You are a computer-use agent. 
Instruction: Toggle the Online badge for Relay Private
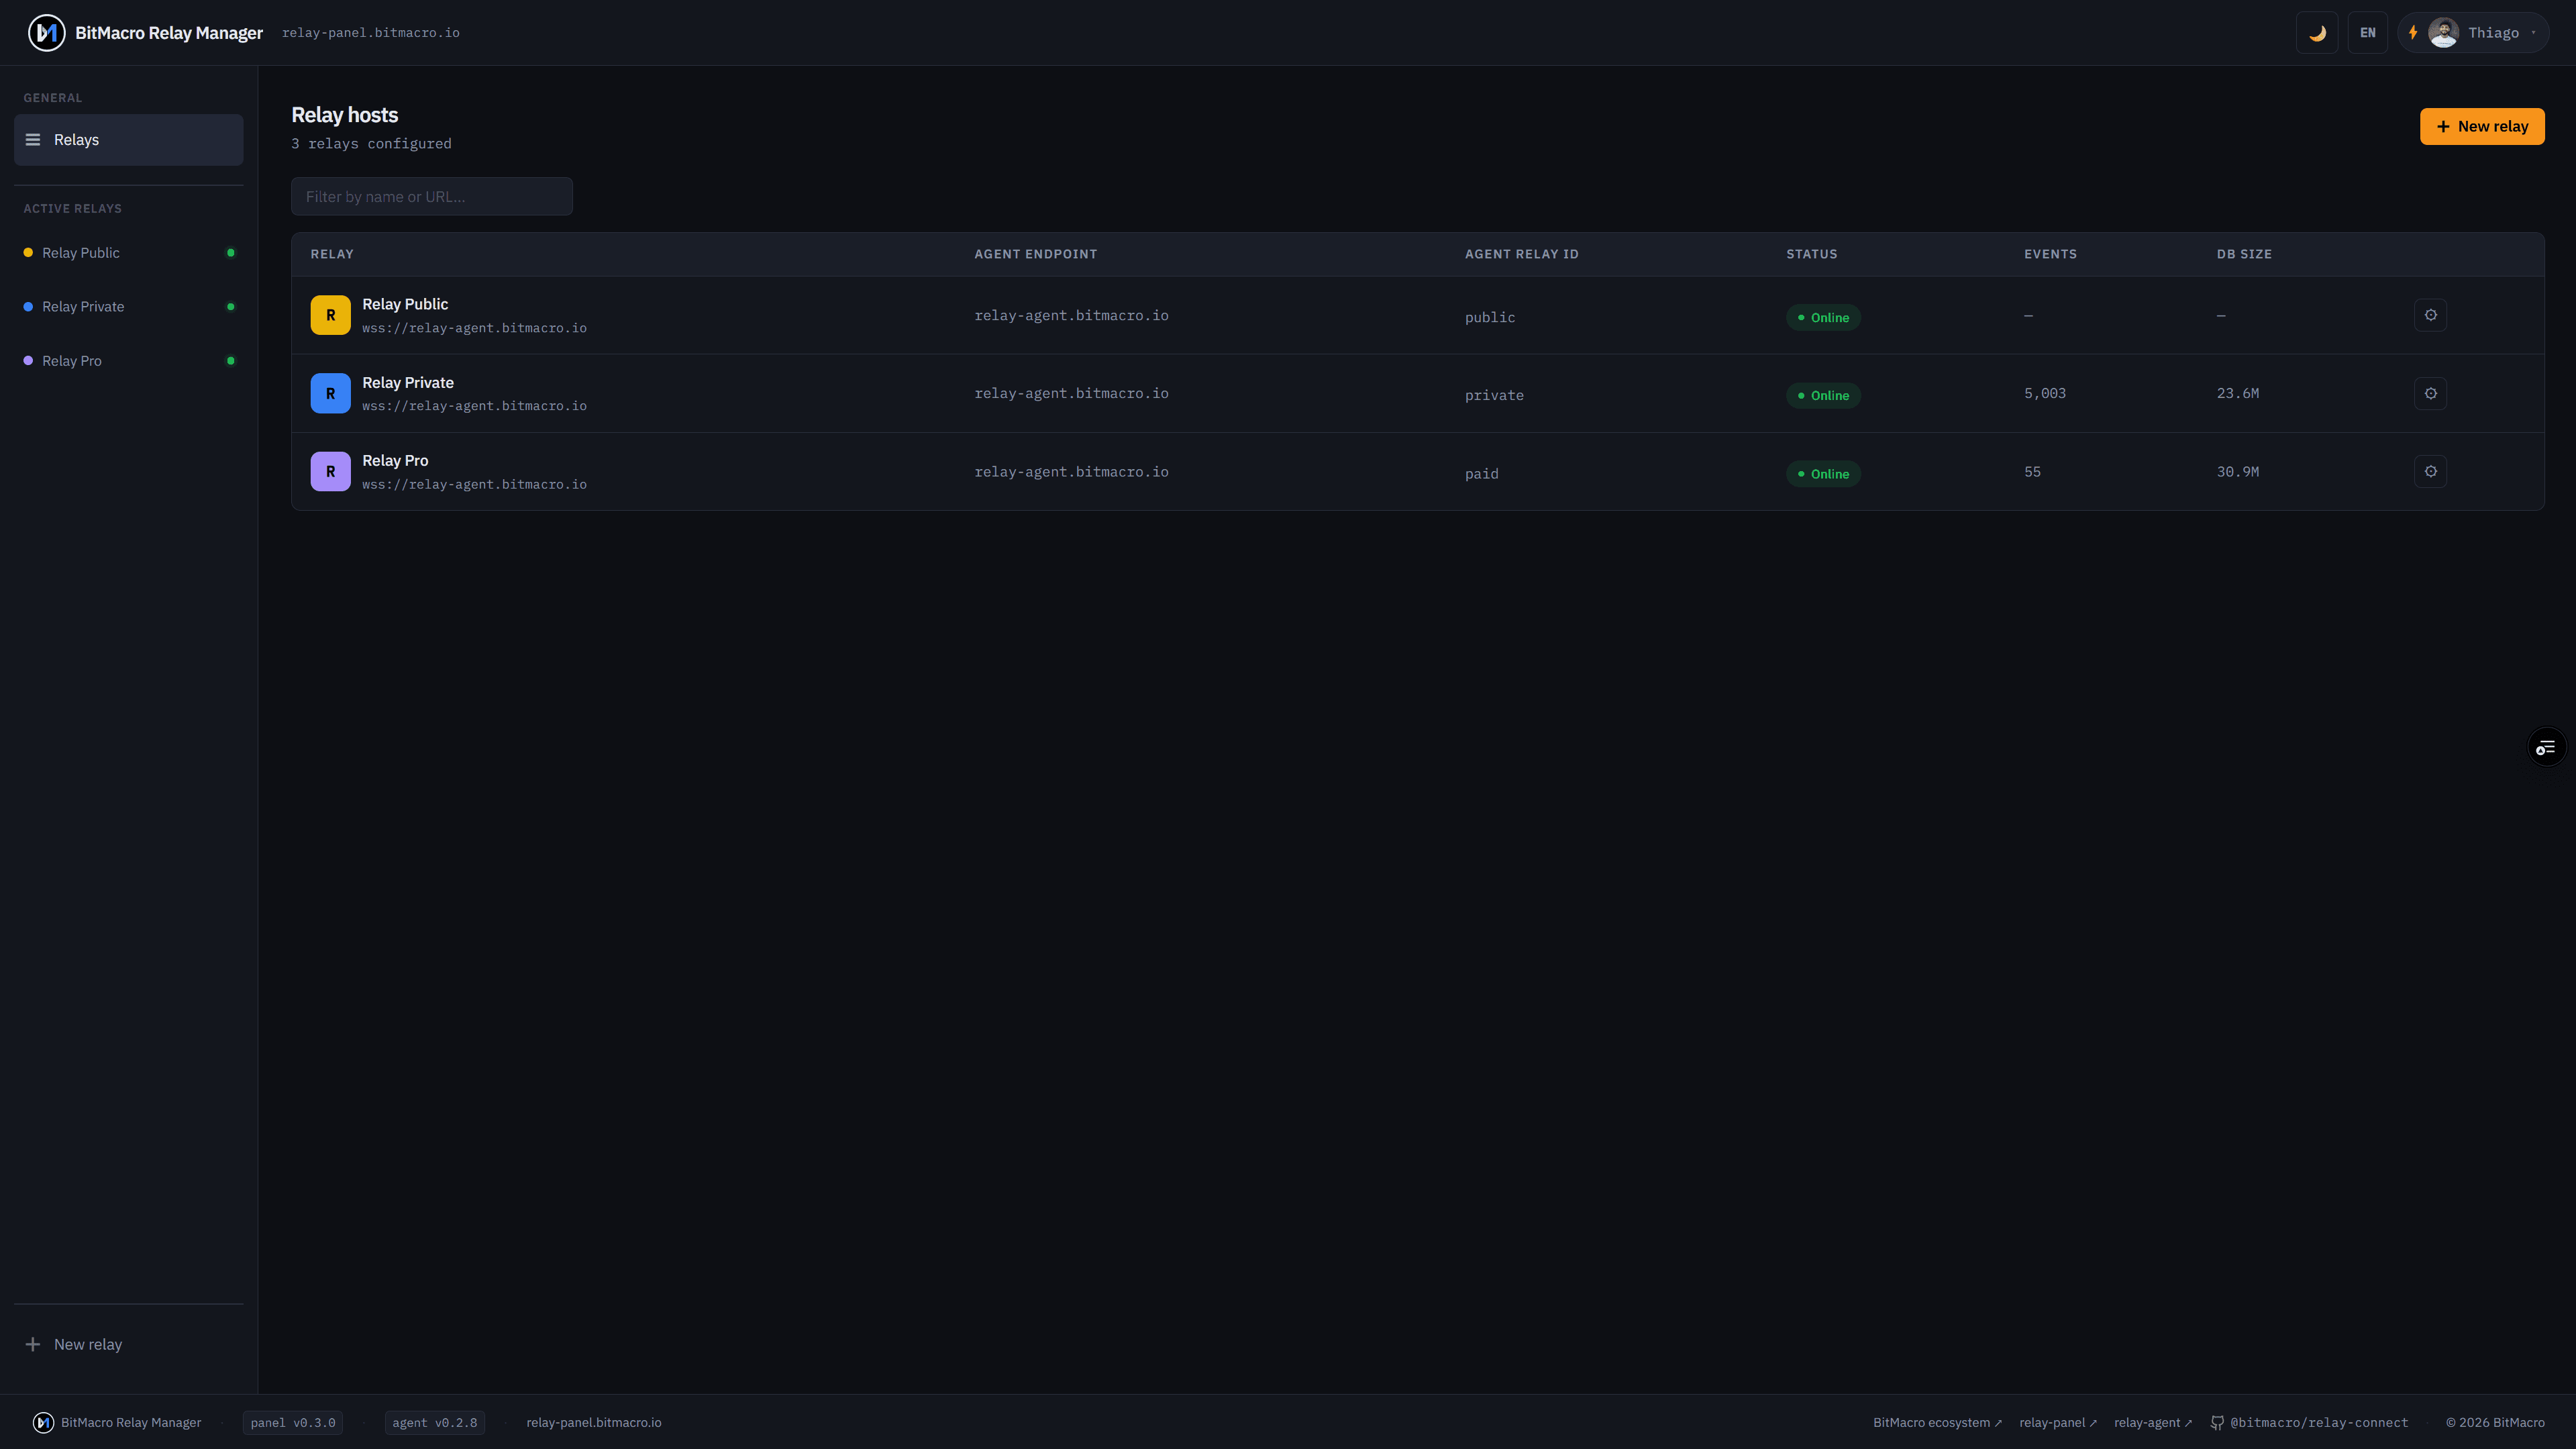1824,394
